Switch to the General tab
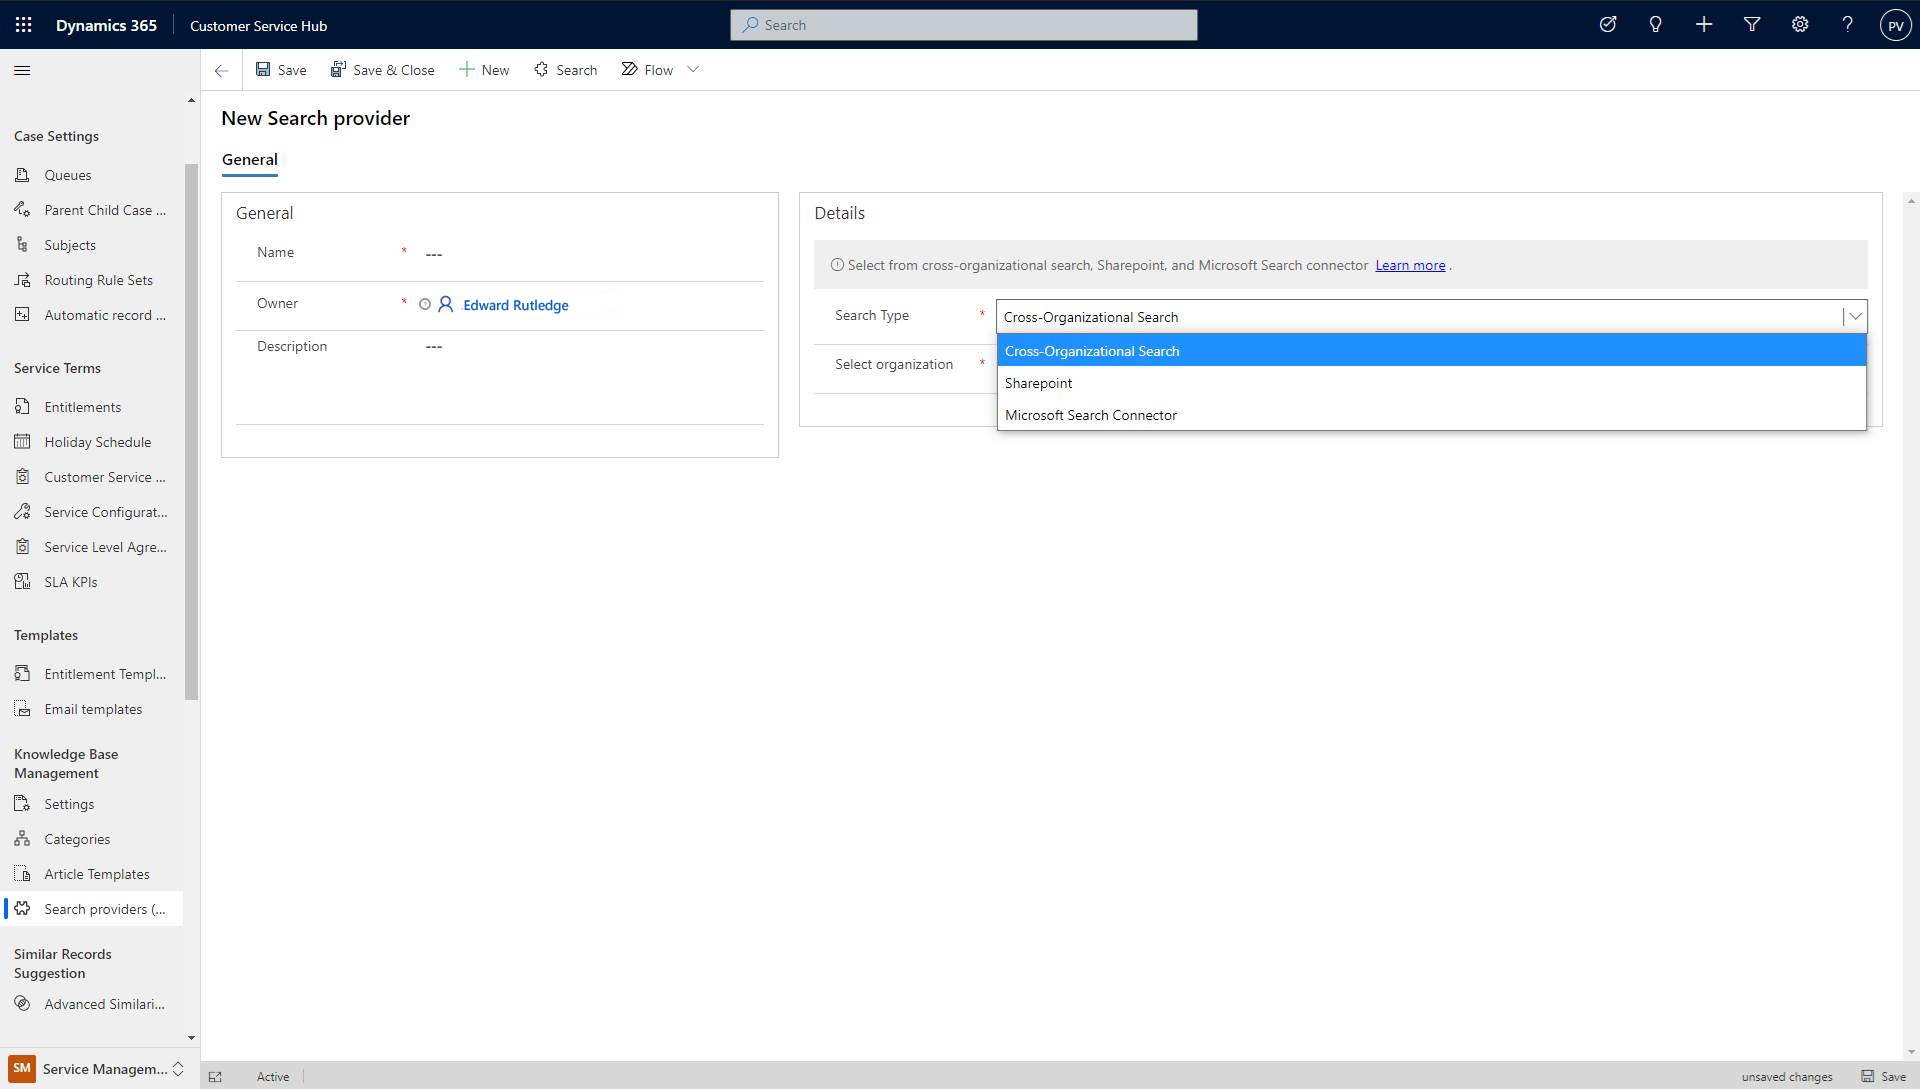Viewport: 1920px width, 1089px height. [249, 160]
